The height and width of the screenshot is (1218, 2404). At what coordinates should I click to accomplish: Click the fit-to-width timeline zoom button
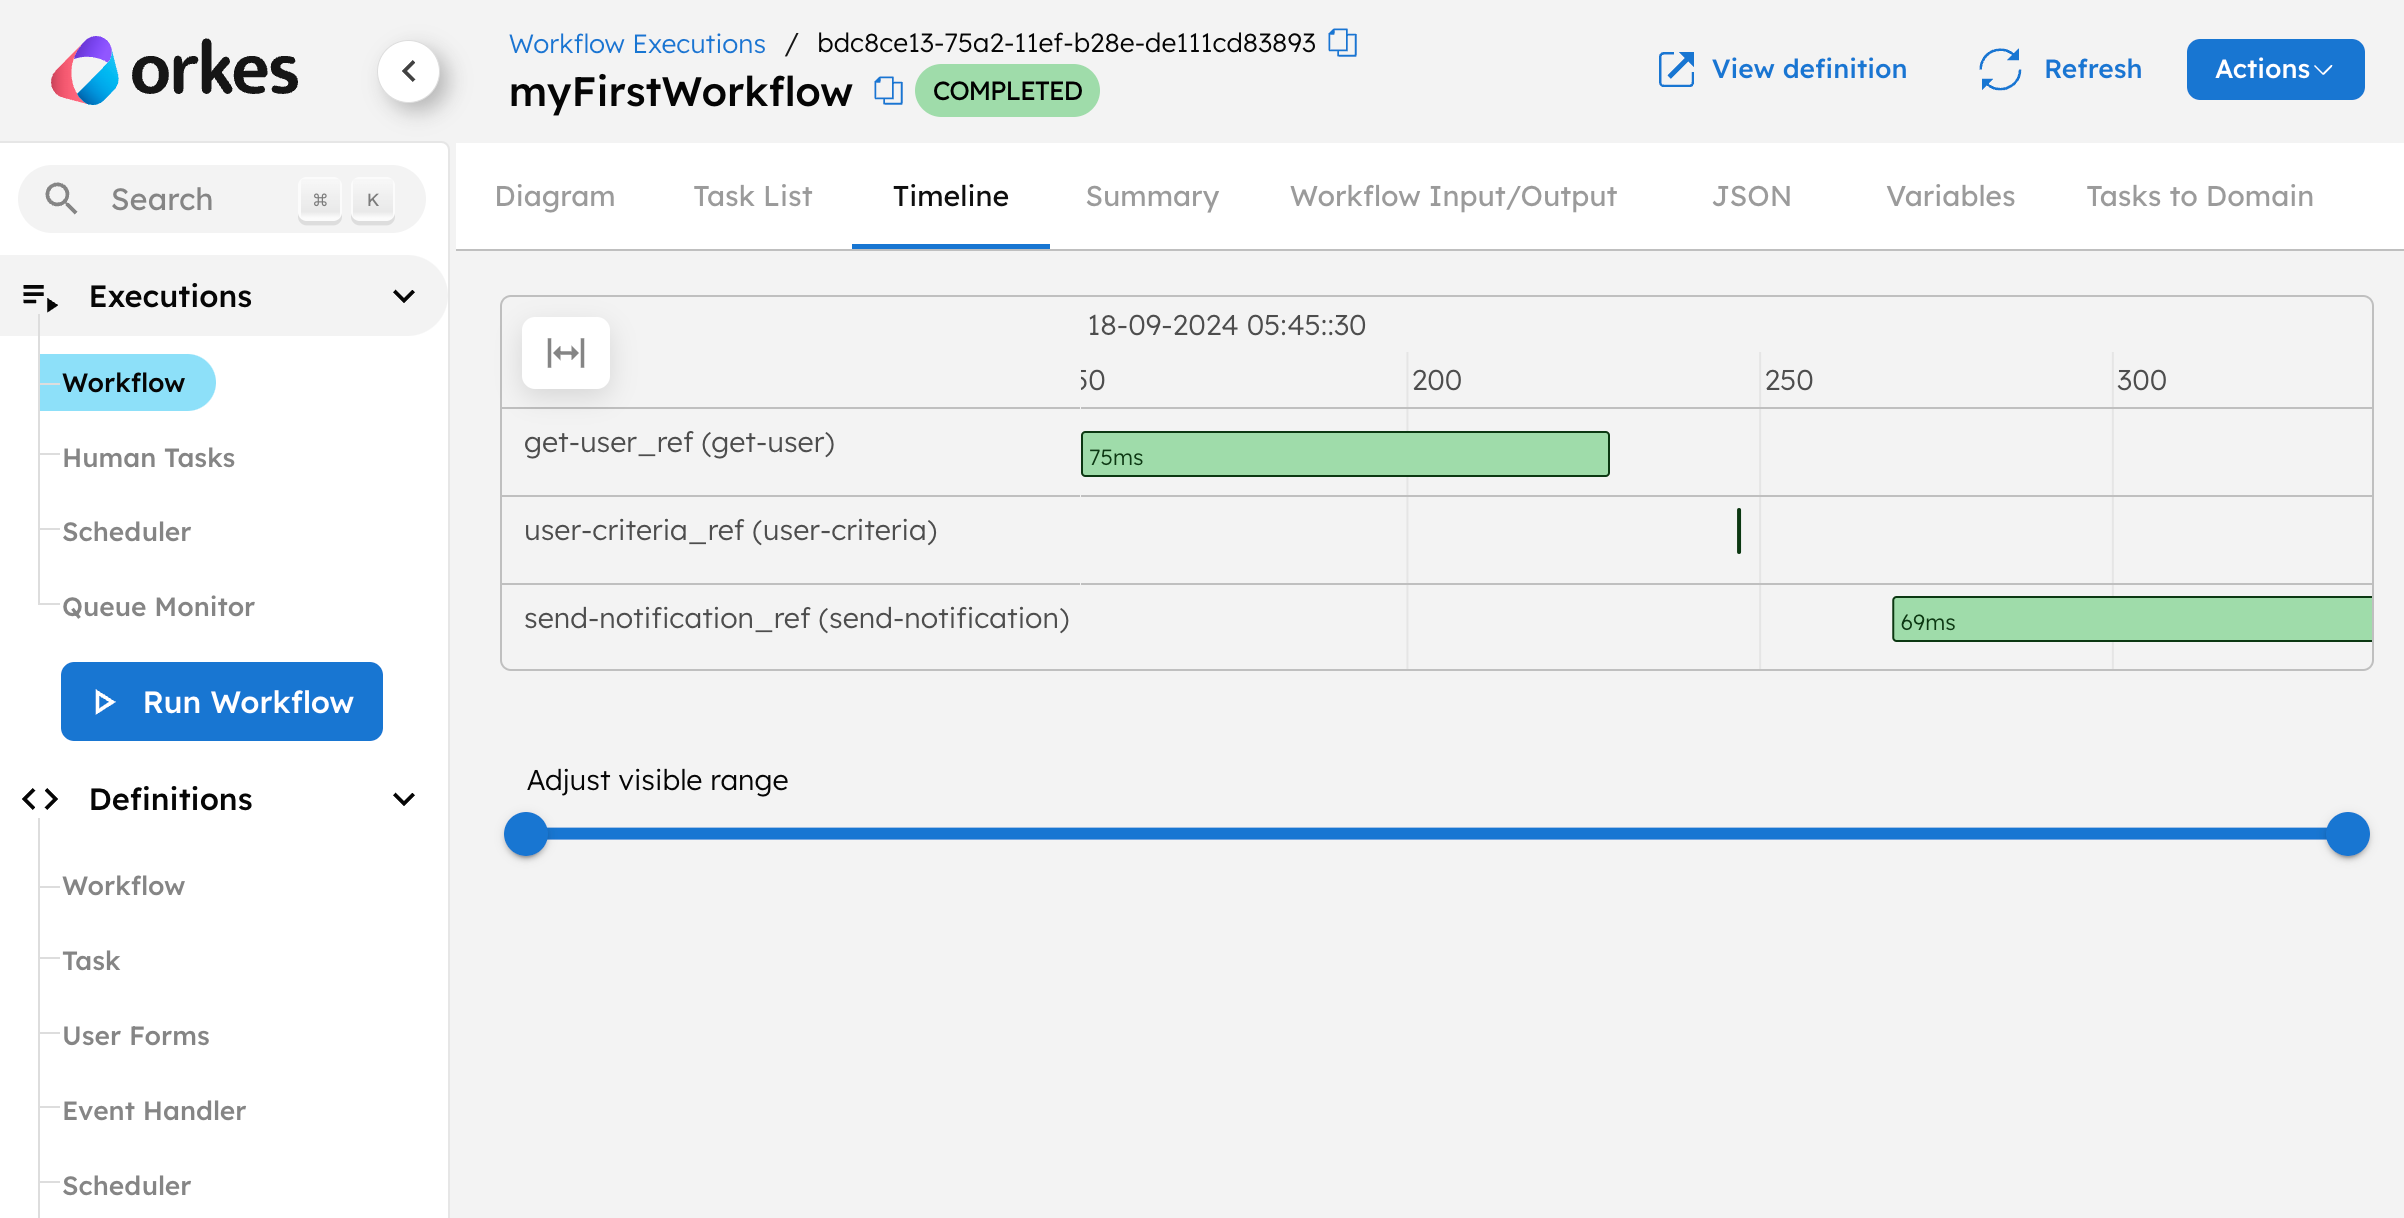click(566, 352)
